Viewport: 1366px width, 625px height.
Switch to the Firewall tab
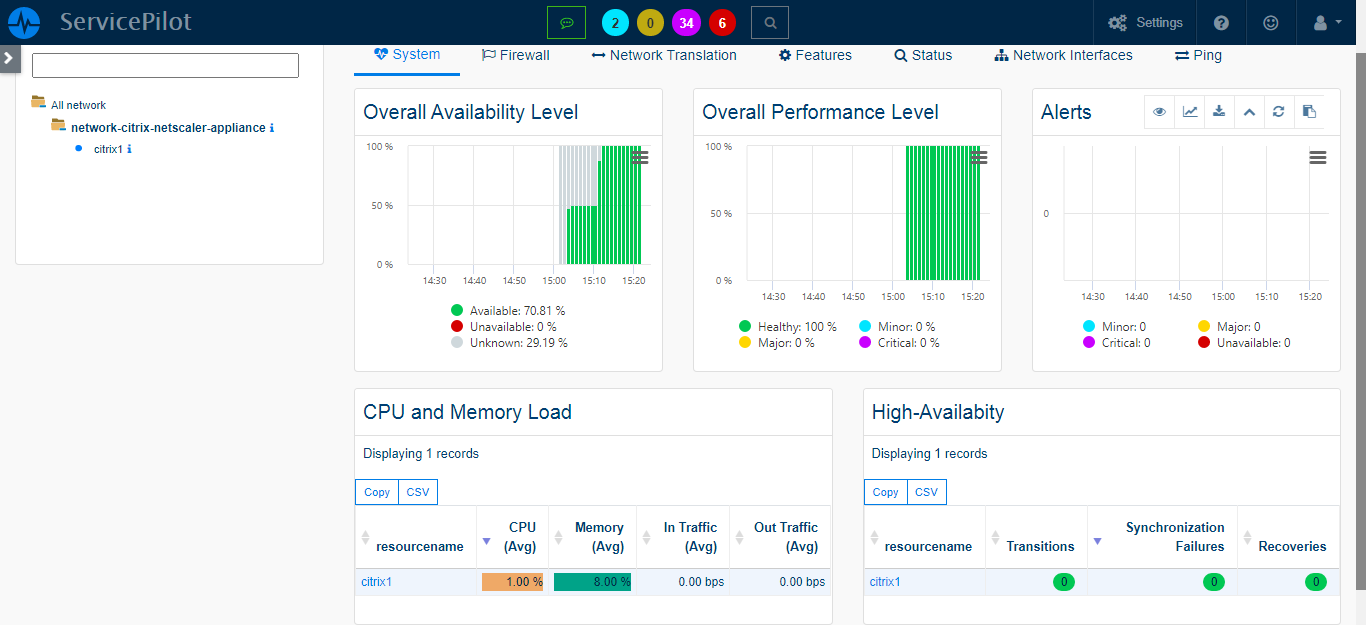[515, 55]
